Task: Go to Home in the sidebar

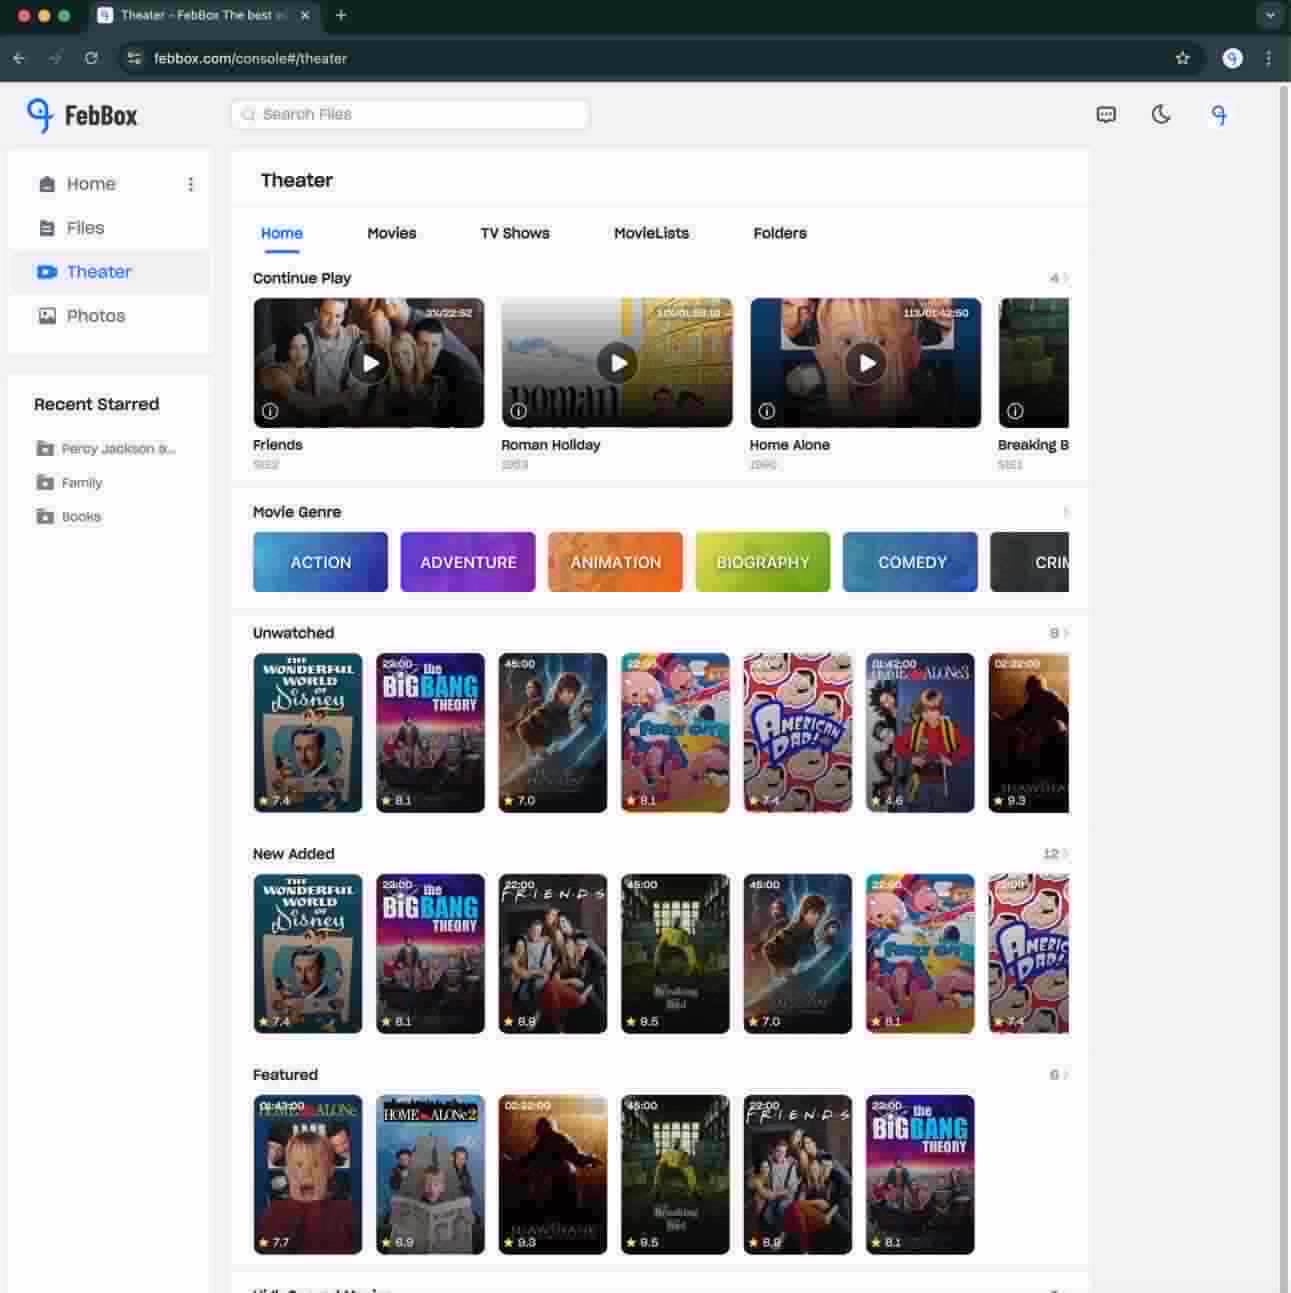Action: [x=91, y=184]
